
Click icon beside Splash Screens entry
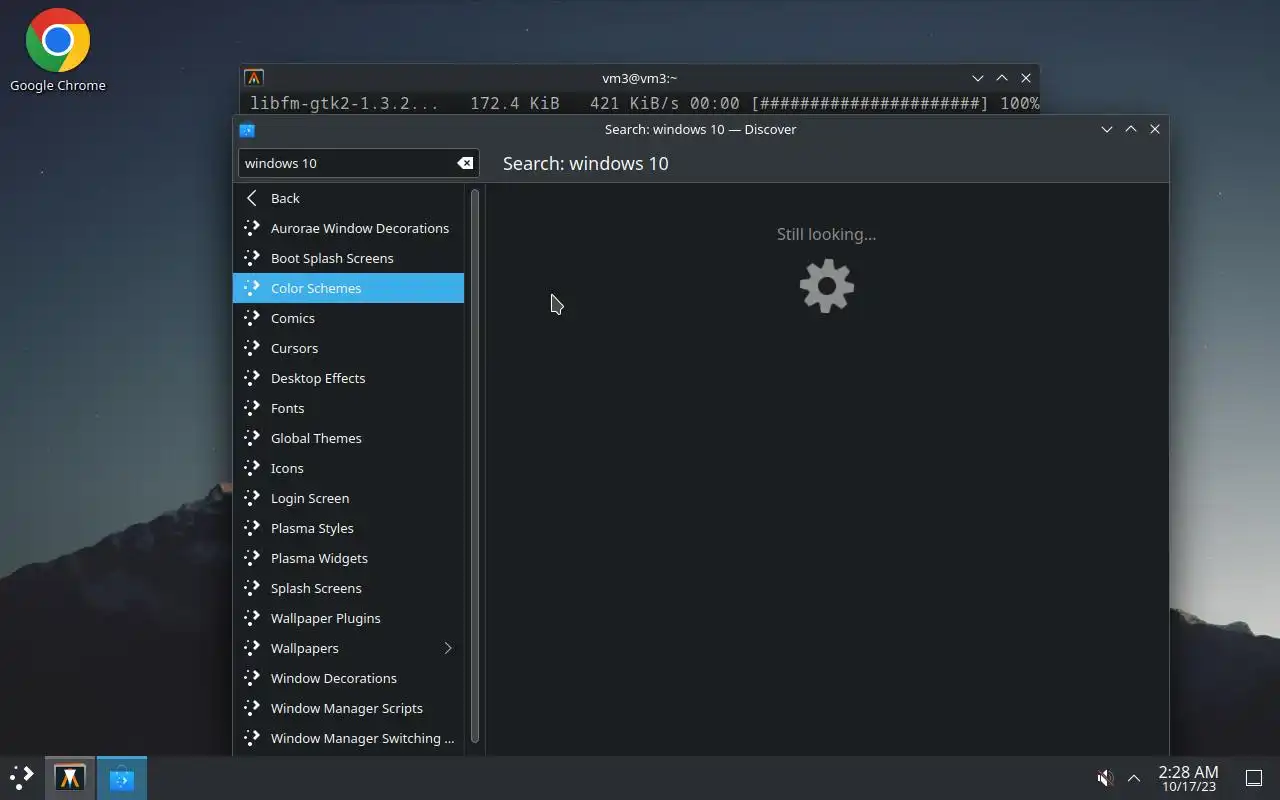click(252, 588)
